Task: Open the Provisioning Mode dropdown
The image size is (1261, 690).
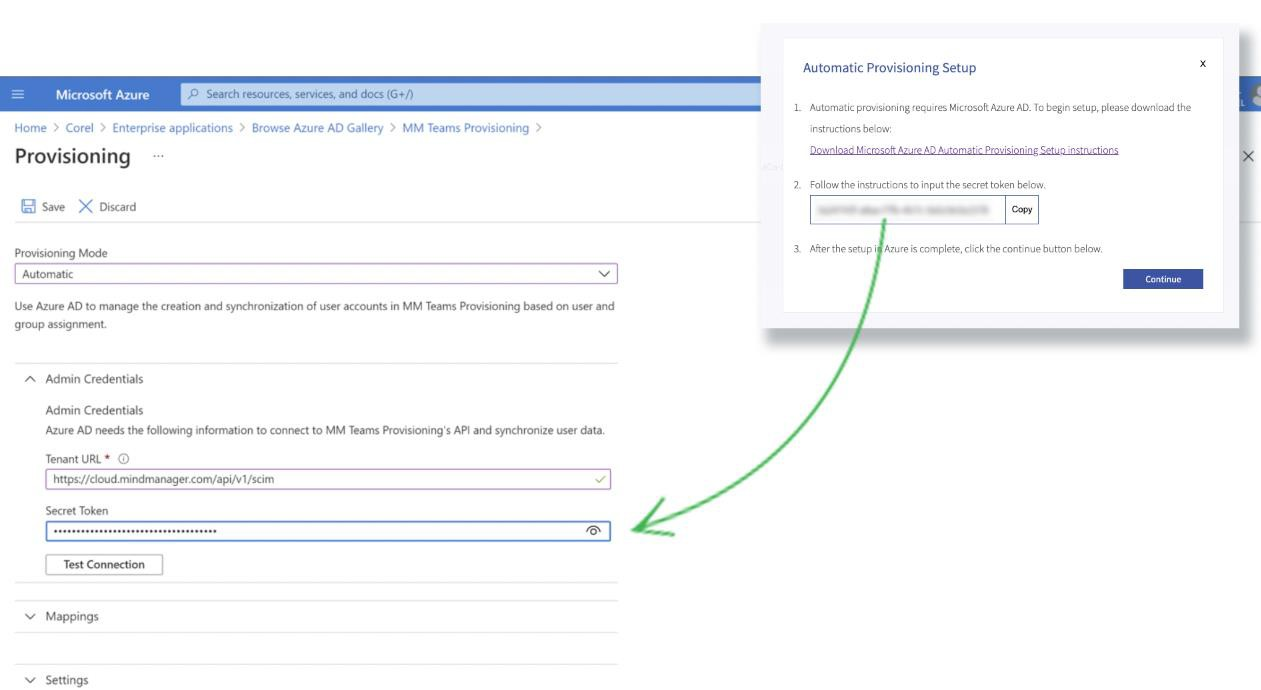Action: coord(316,274)
